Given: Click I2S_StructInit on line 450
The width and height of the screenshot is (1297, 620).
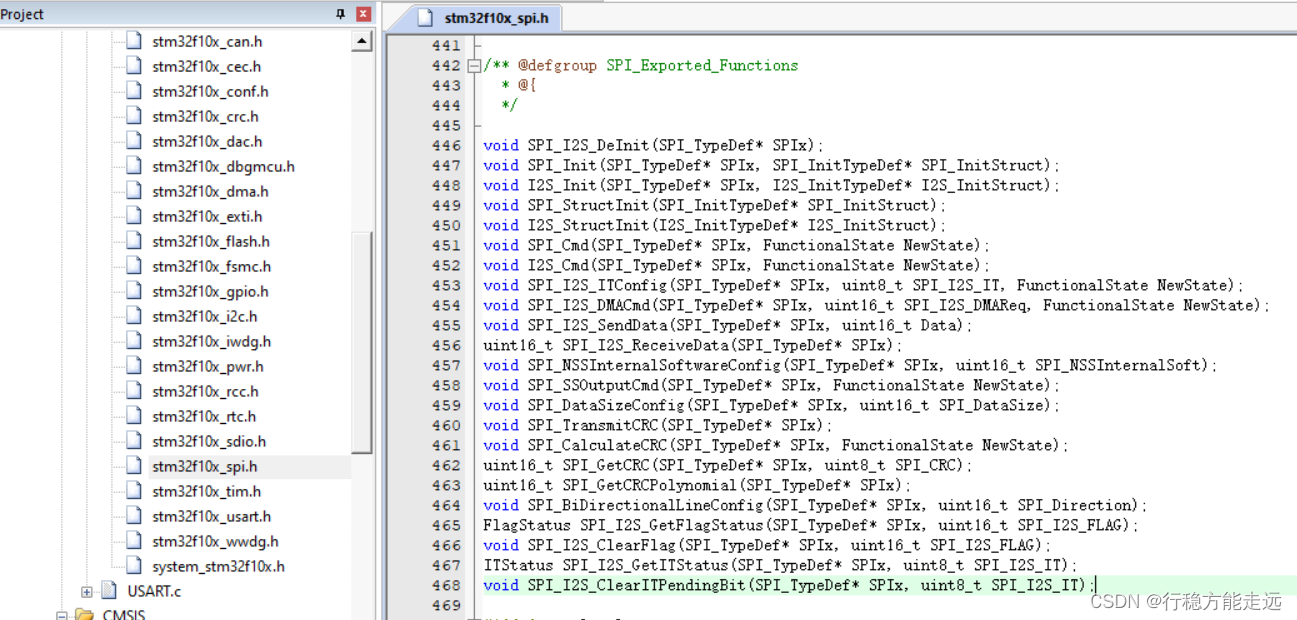Looking at the screenshot, I should tap(588, 226).
